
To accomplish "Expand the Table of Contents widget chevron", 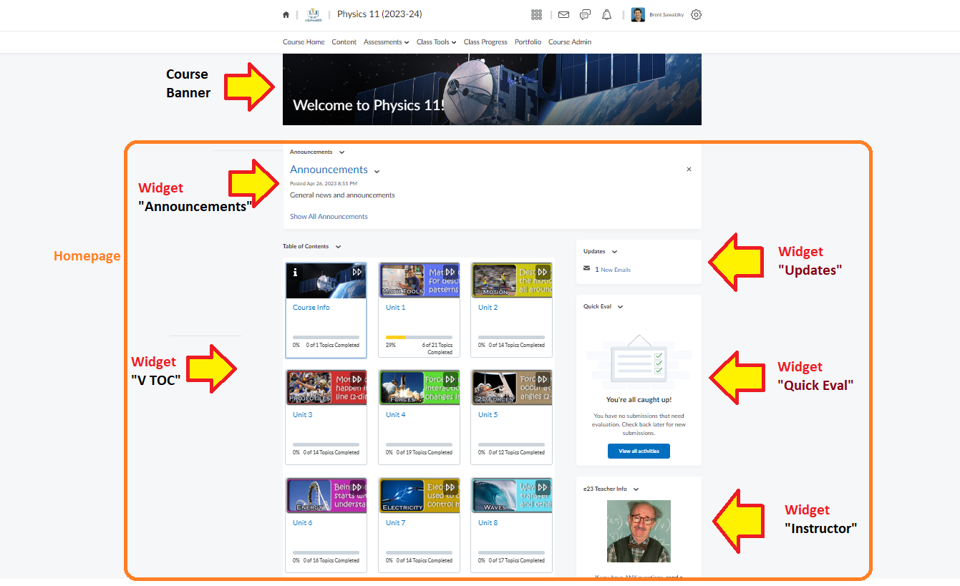I will pos(338,247).
